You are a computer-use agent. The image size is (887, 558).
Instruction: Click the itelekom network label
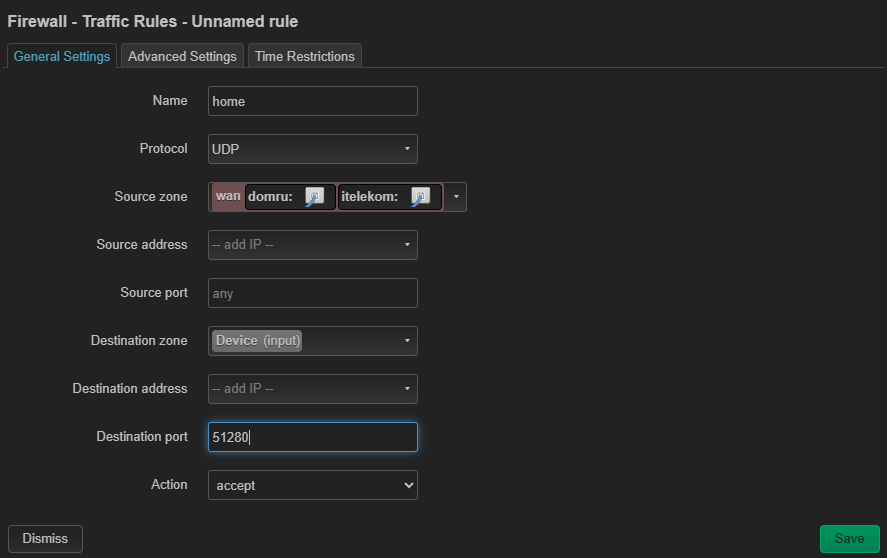click(369, 197)
